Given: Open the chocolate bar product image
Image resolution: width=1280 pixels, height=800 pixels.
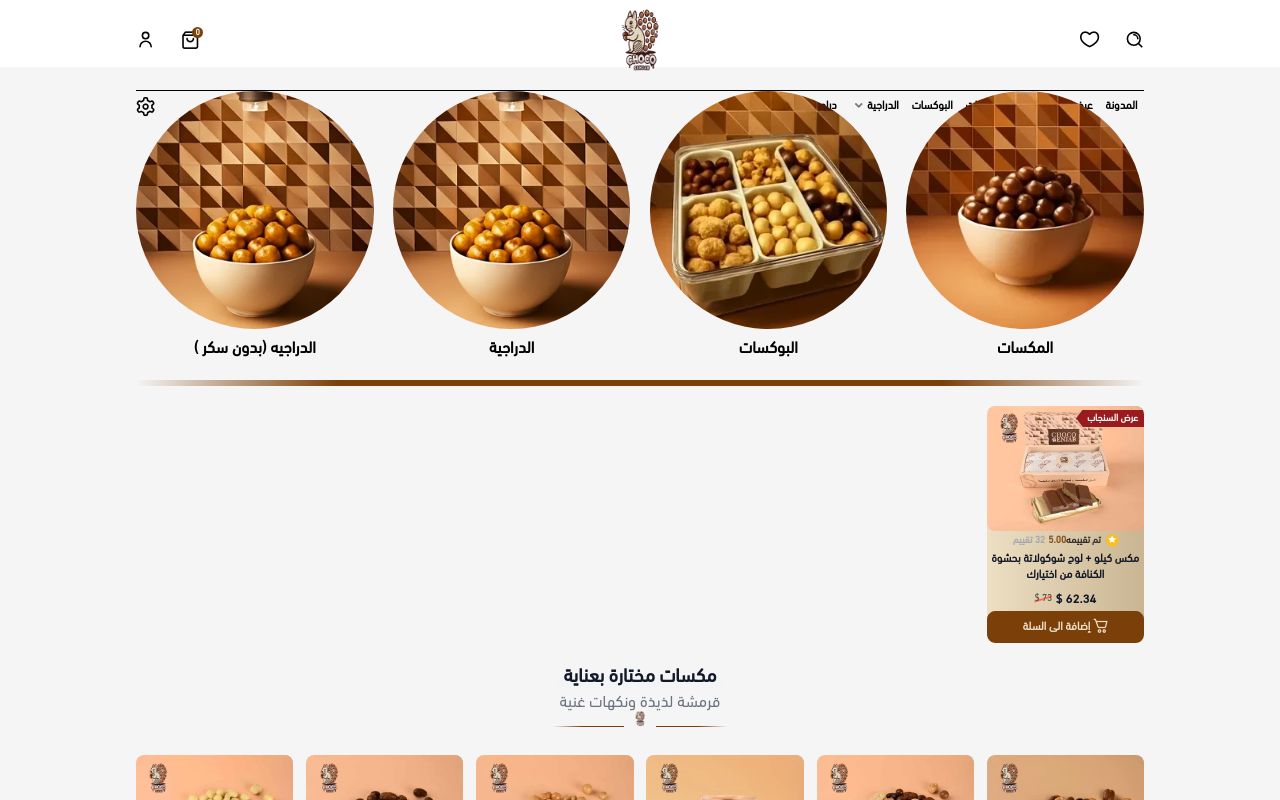Looking at the screenshot, I should pyautogui.click(x=1065, y=468).
